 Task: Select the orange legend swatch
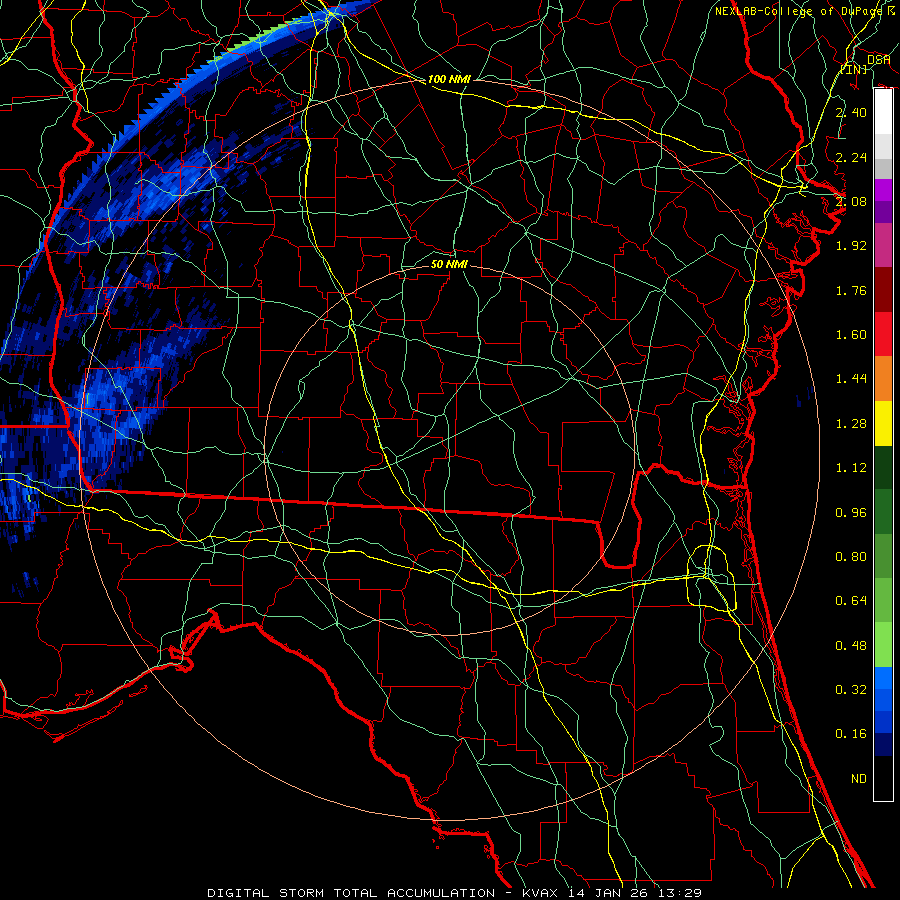point(883,379)
